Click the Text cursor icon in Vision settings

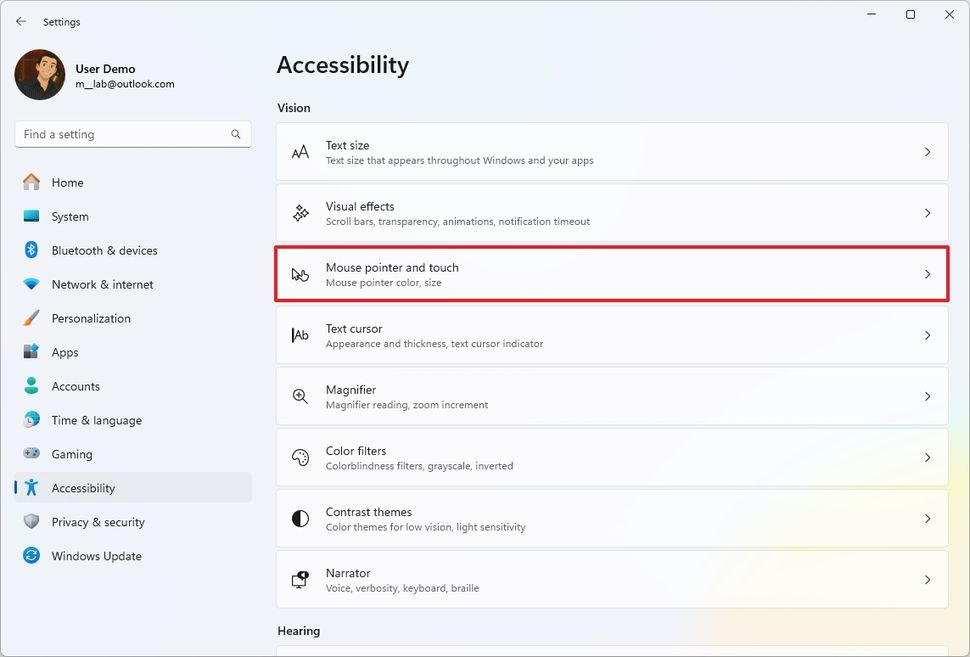pyautogui.click(x=300, y=335)
